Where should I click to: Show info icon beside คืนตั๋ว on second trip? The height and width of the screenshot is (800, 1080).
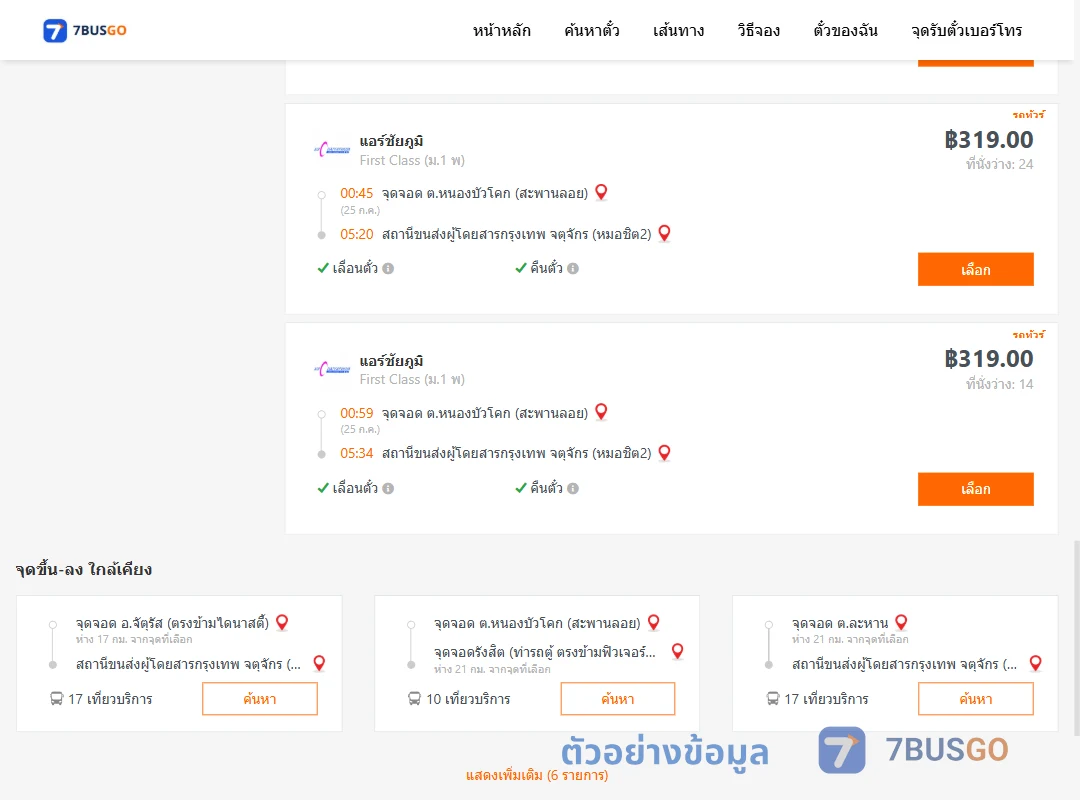click(x=573, y=489)
